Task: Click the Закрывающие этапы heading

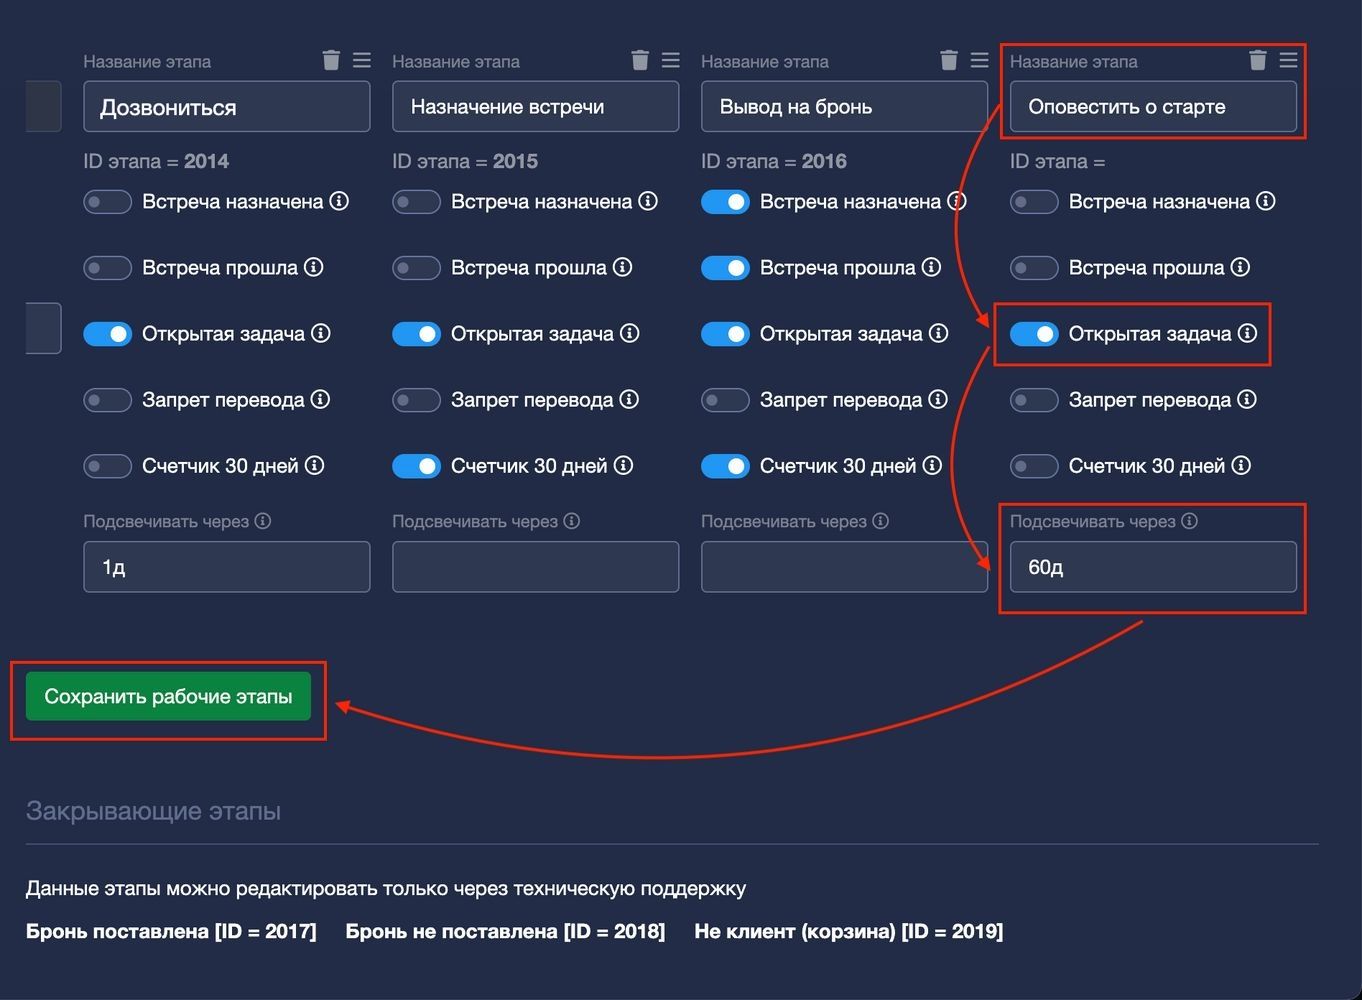Action: tap(153, 810)
